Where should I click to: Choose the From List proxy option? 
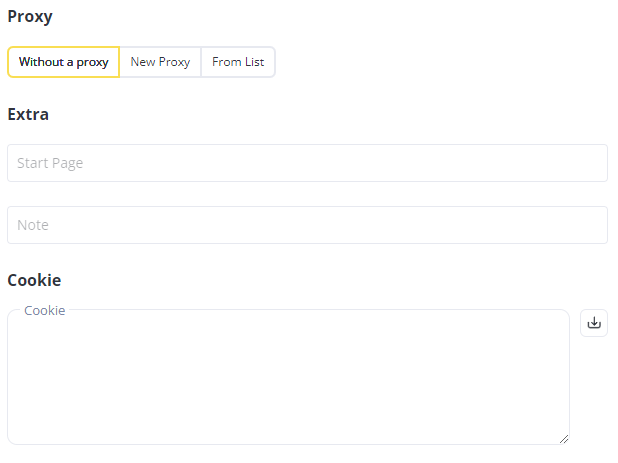(238, 62)
